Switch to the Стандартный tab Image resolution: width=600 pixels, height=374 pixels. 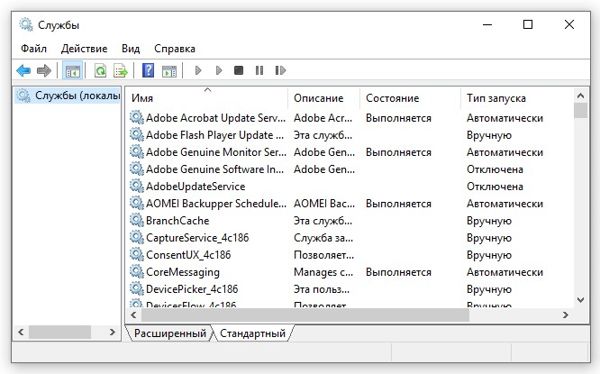253,333
